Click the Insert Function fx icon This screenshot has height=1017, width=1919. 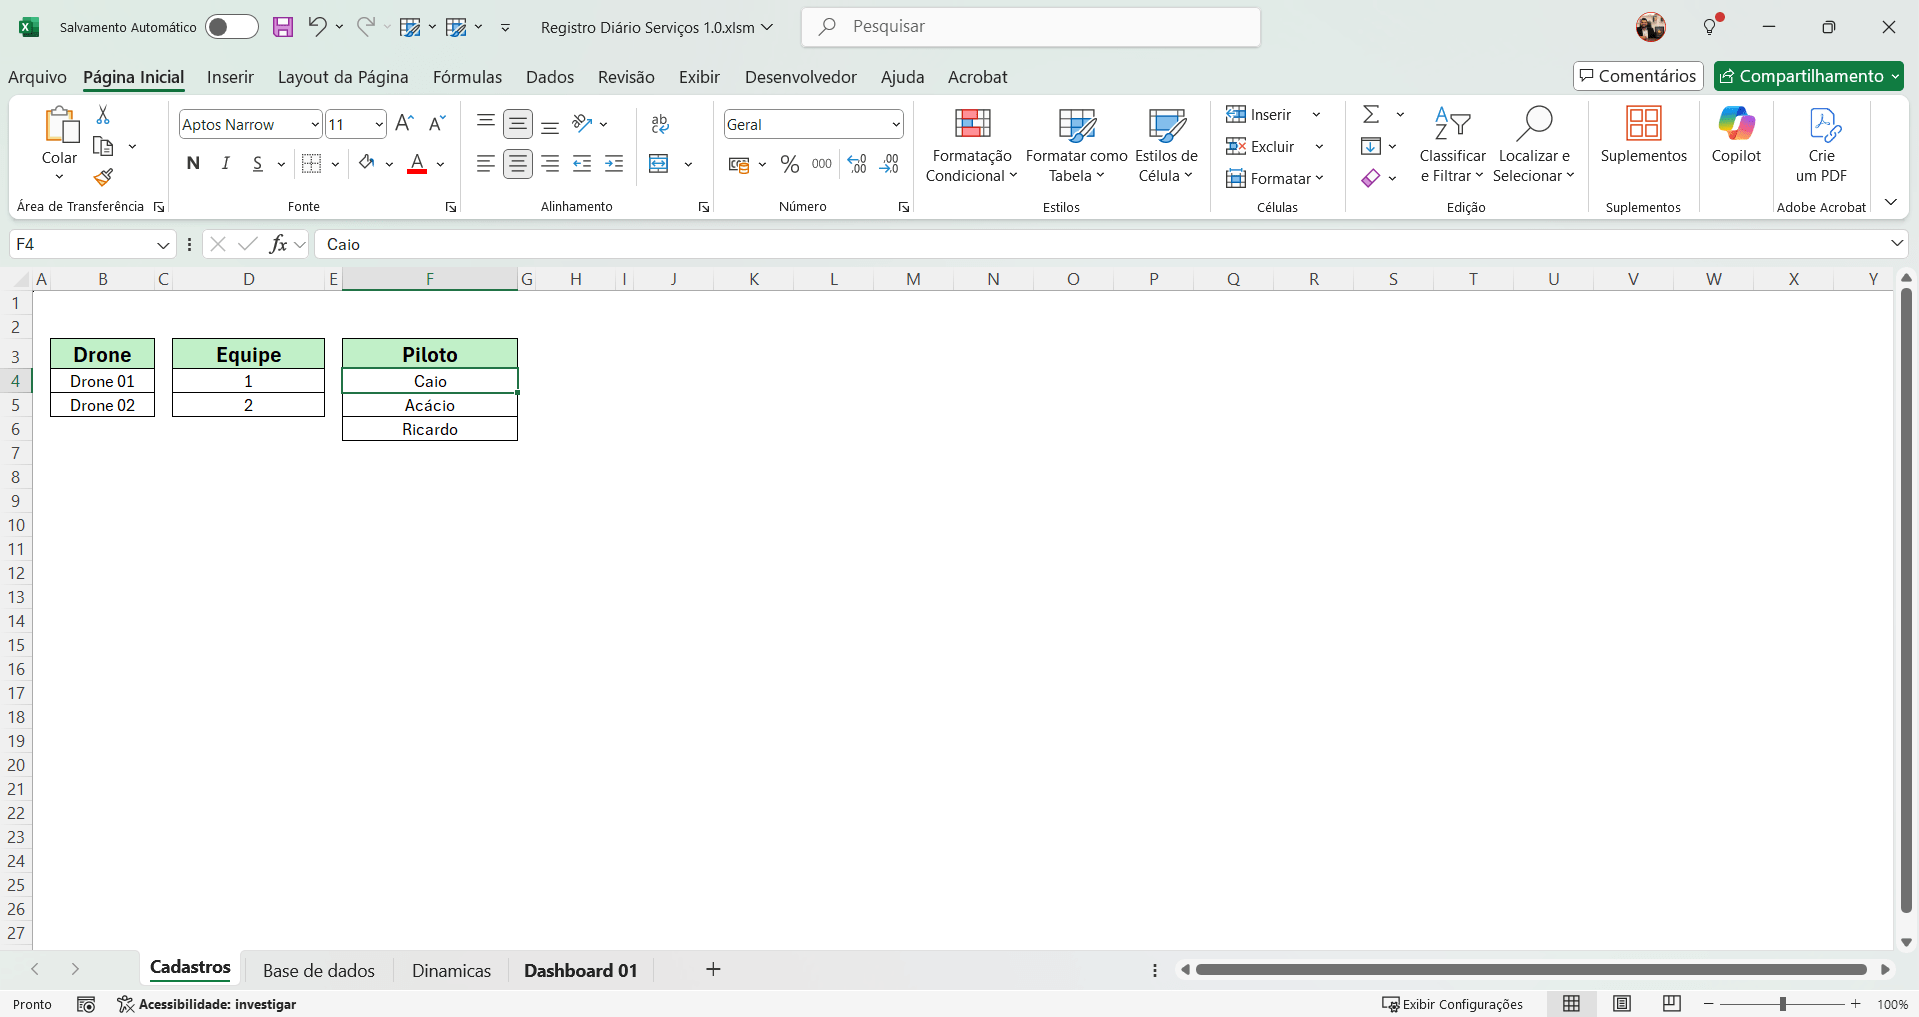(x=278, y=244)
